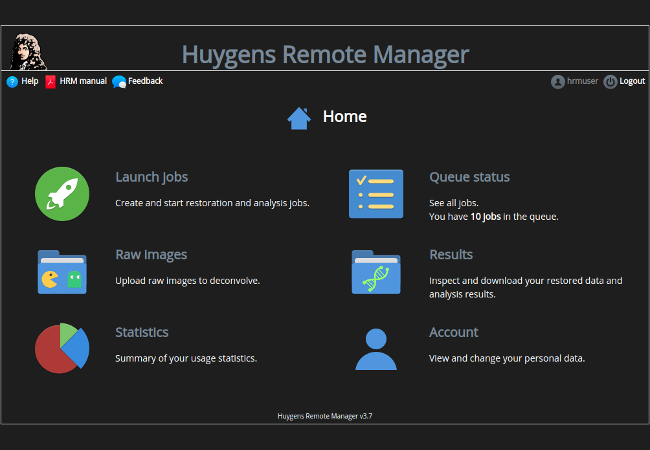650x450 pixels.
Task: Open the Statistics heading link
Action: (x=142, y=332)
